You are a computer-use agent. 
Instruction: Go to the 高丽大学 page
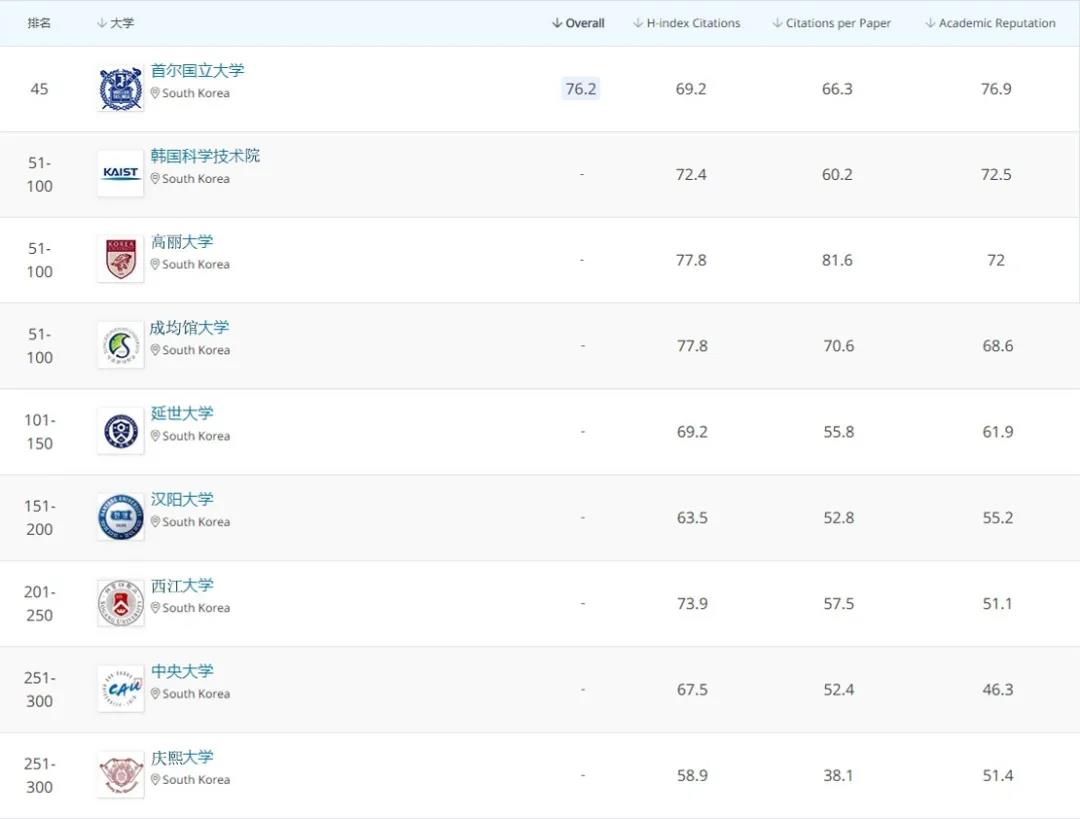pos(182,242)
